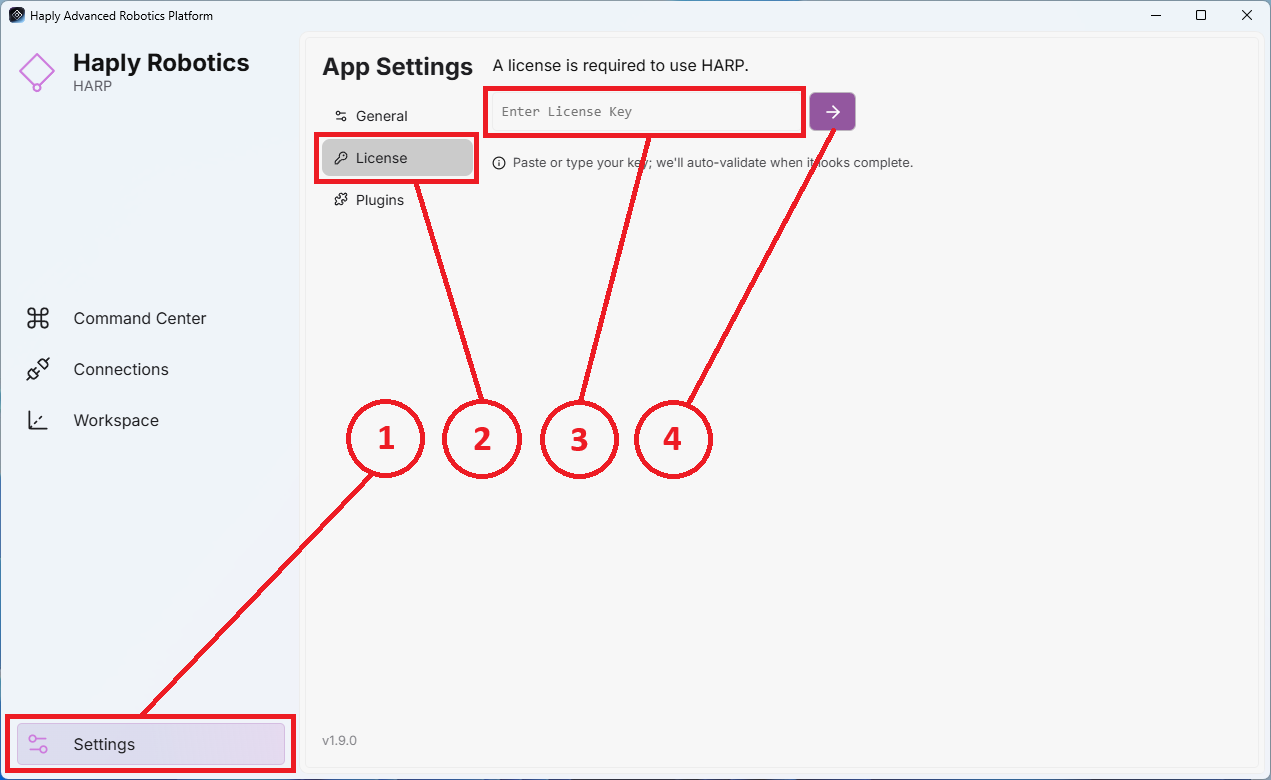
Task: Click the info icon beside paste hint
Action: click(500, 163)
